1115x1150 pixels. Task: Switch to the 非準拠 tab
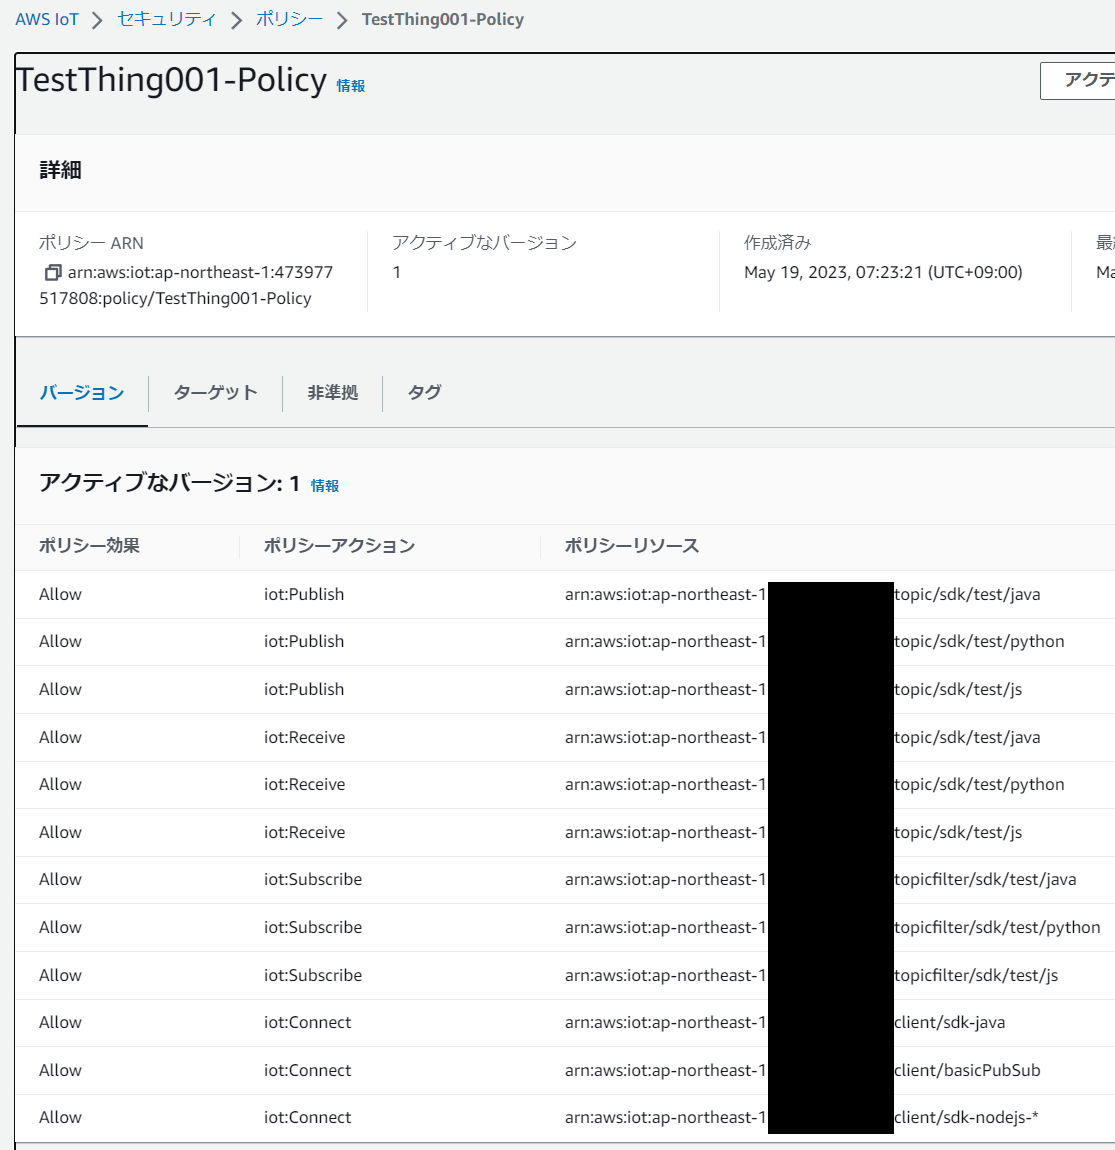click(x=332, y=393)
